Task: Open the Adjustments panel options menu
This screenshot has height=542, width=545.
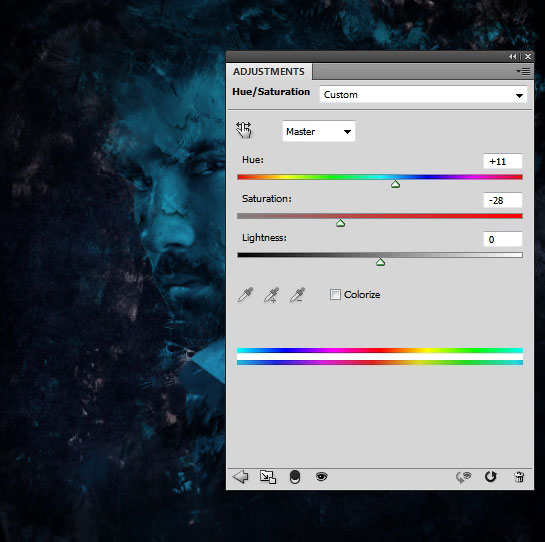Action: click(x=523, y=72)
